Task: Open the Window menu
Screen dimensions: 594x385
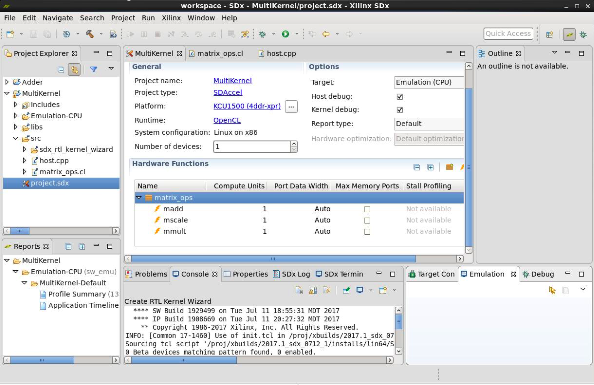Action: tap(201, 18)
